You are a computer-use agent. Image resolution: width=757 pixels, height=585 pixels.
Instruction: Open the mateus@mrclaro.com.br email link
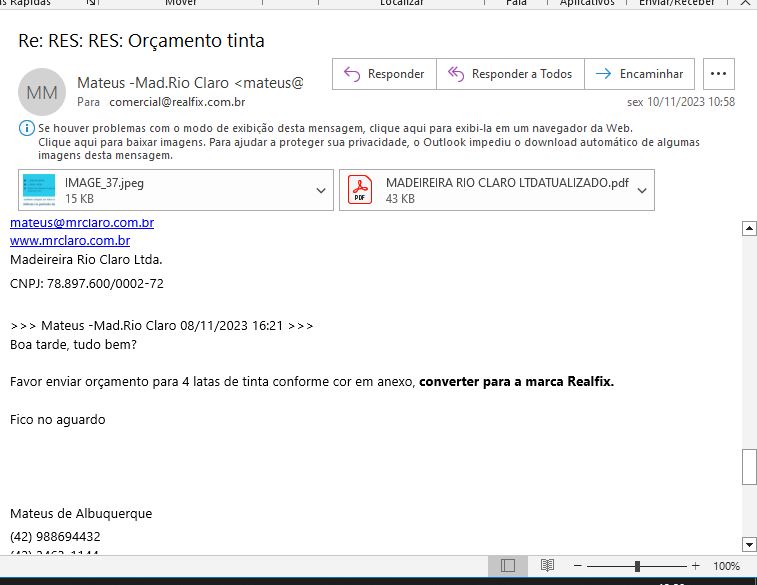coord(82,223)
